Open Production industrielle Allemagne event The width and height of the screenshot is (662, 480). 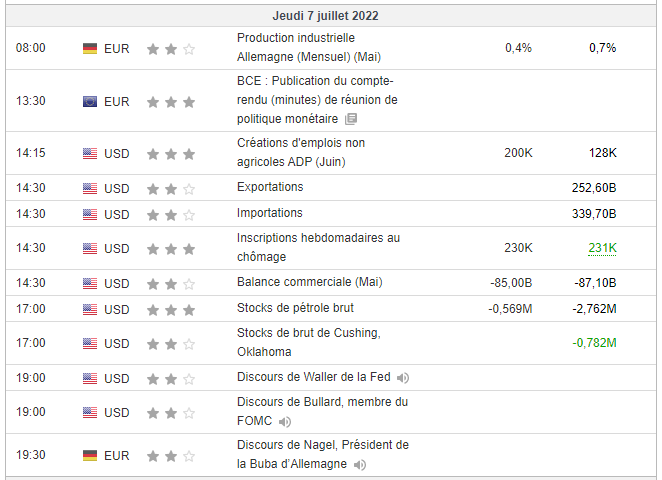tap(309, 47)
